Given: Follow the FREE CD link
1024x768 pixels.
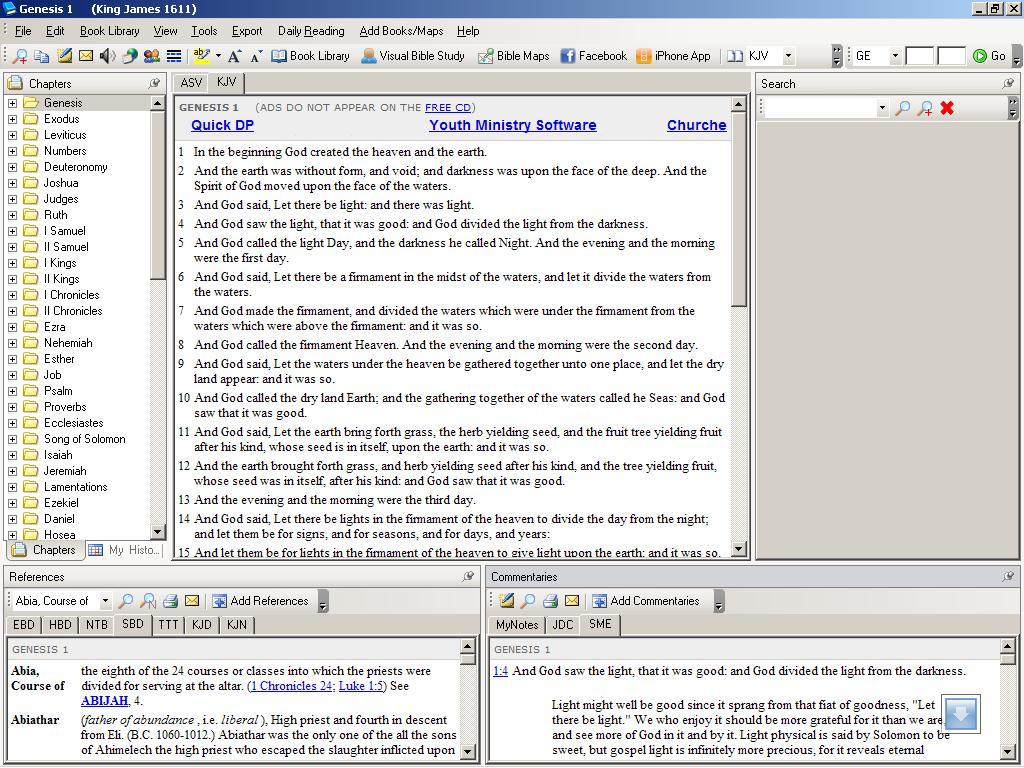Looking at the screenshot, I should coord(447,108).
